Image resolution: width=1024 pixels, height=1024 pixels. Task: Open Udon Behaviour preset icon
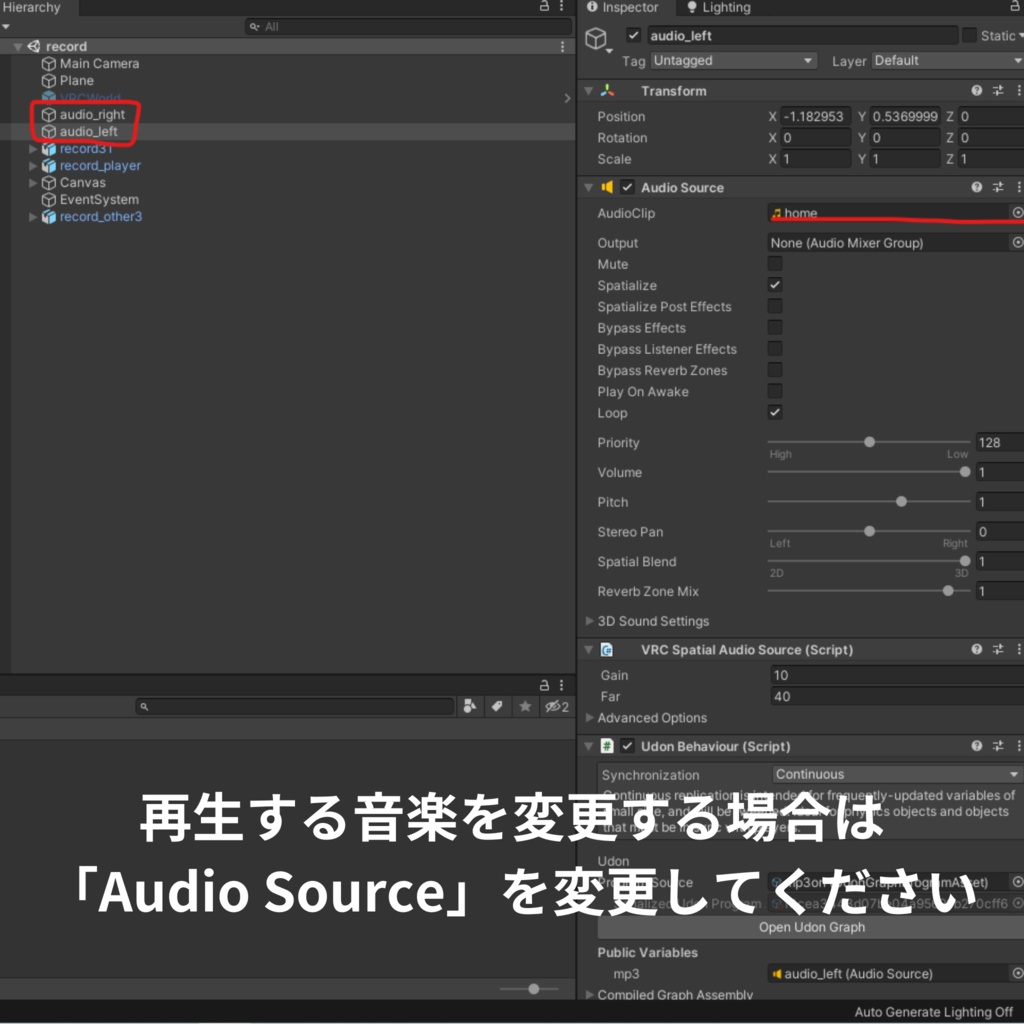coord(998,746)
